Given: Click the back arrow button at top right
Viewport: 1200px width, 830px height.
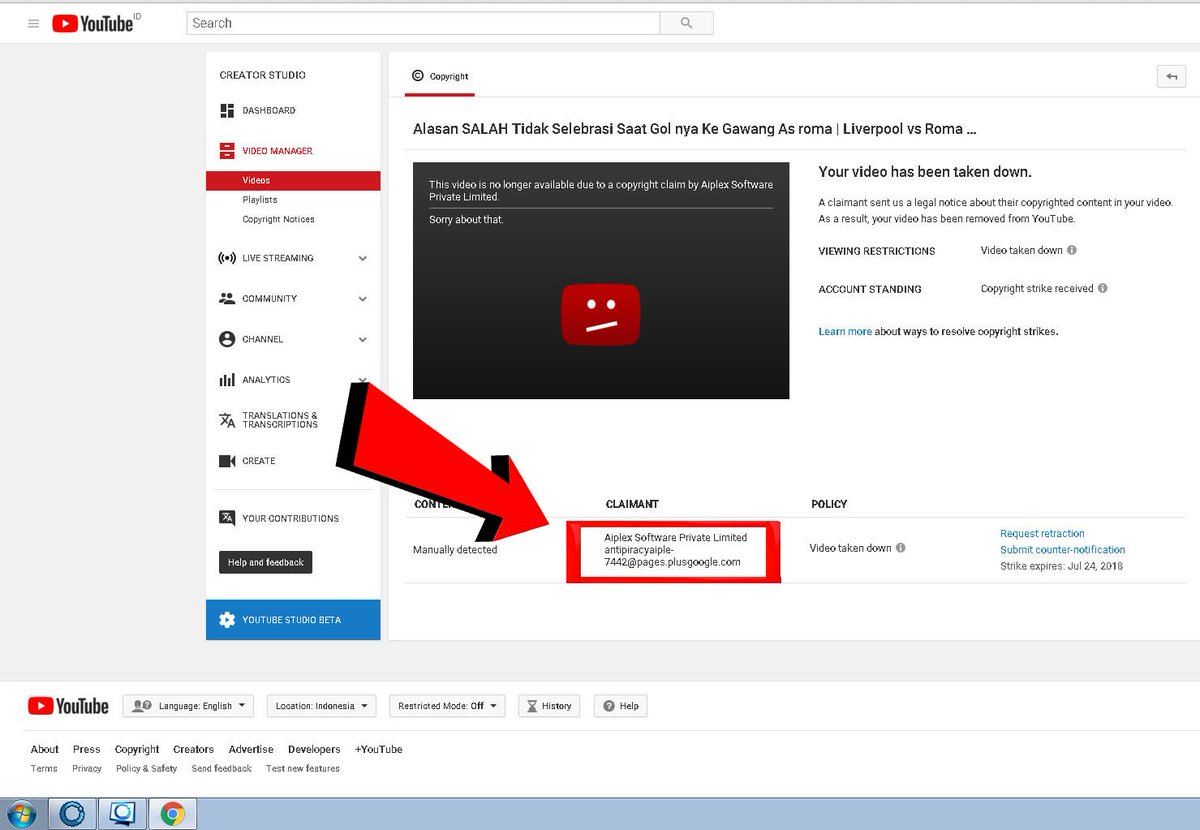Looking at the screenshot, I should click(x=1170, y=76).
